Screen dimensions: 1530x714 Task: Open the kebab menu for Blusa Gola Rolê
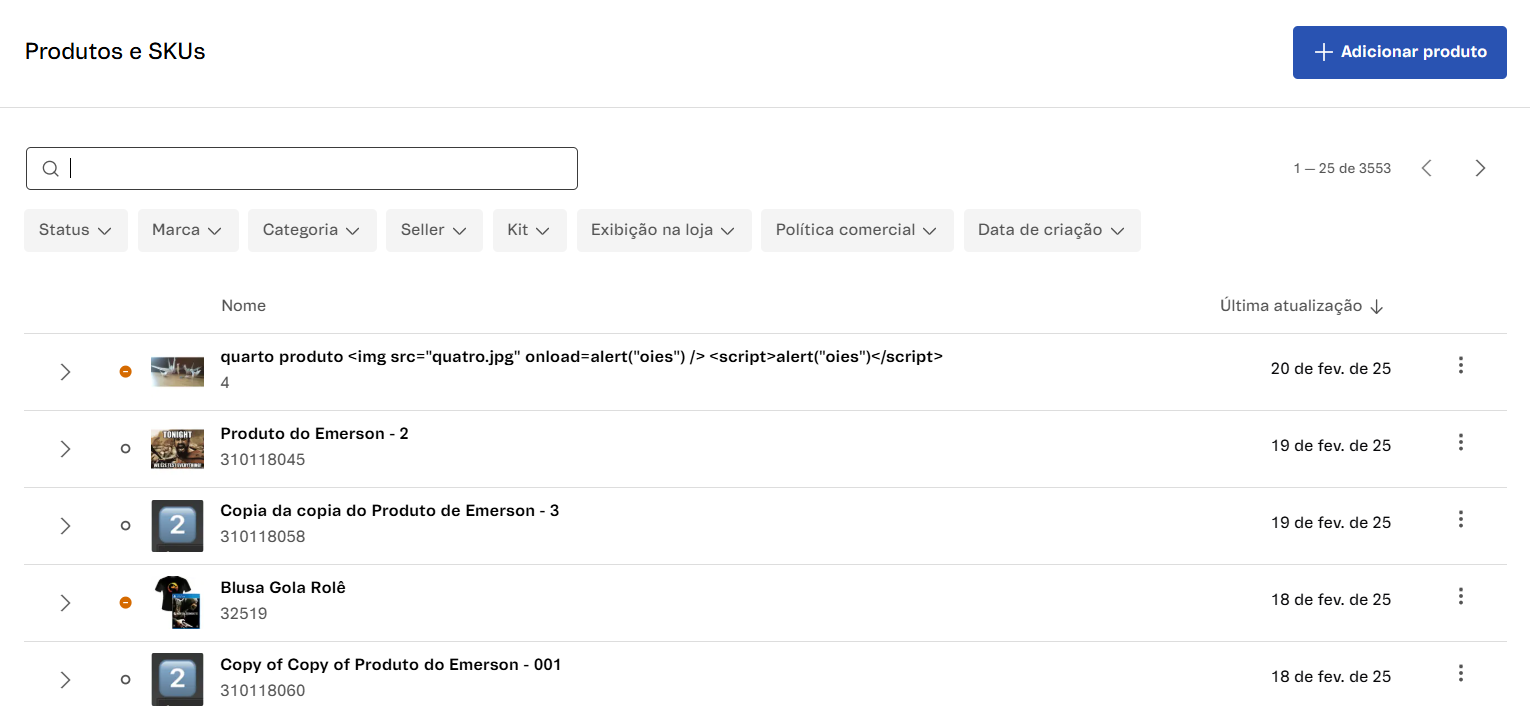pyautogui.click(x=1460, y=596)
